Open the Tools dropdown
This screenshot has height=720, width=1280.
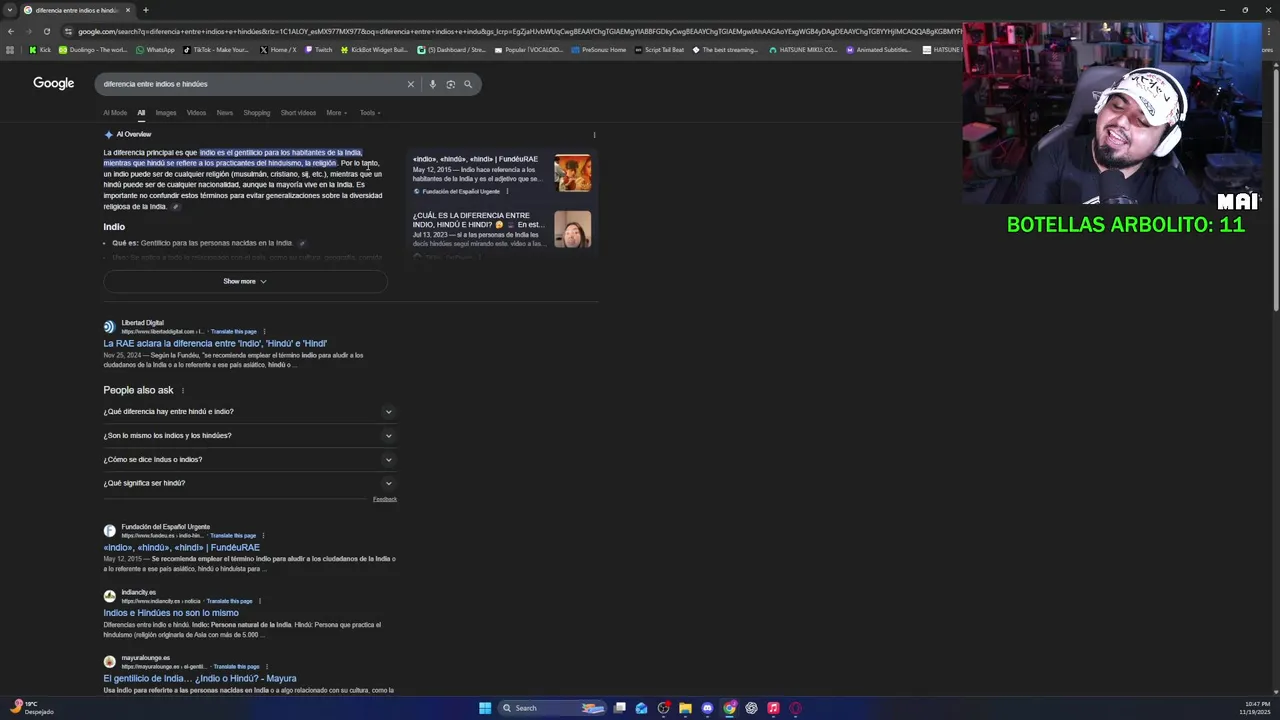370,113
